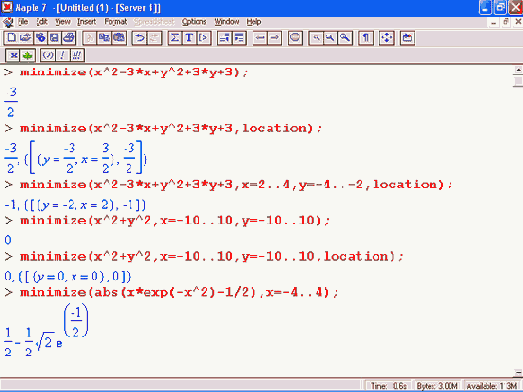Viewport: 523px width, 392px height.
Task: Toggle nonprinting characters with the paragraph mark icon
Action: coord(366,38)
